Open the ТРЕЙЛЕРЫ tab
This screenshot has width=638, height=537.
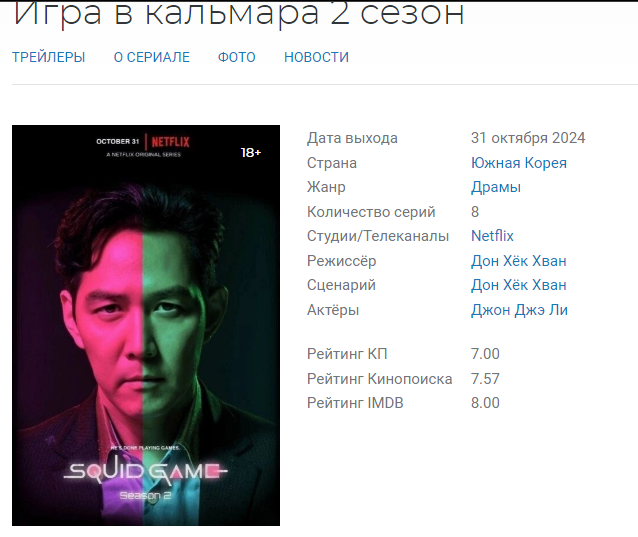(48, 57)
